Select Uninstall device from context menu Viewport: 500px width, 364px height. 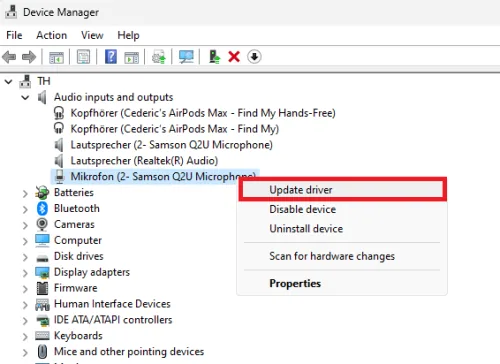coord(342,229)
